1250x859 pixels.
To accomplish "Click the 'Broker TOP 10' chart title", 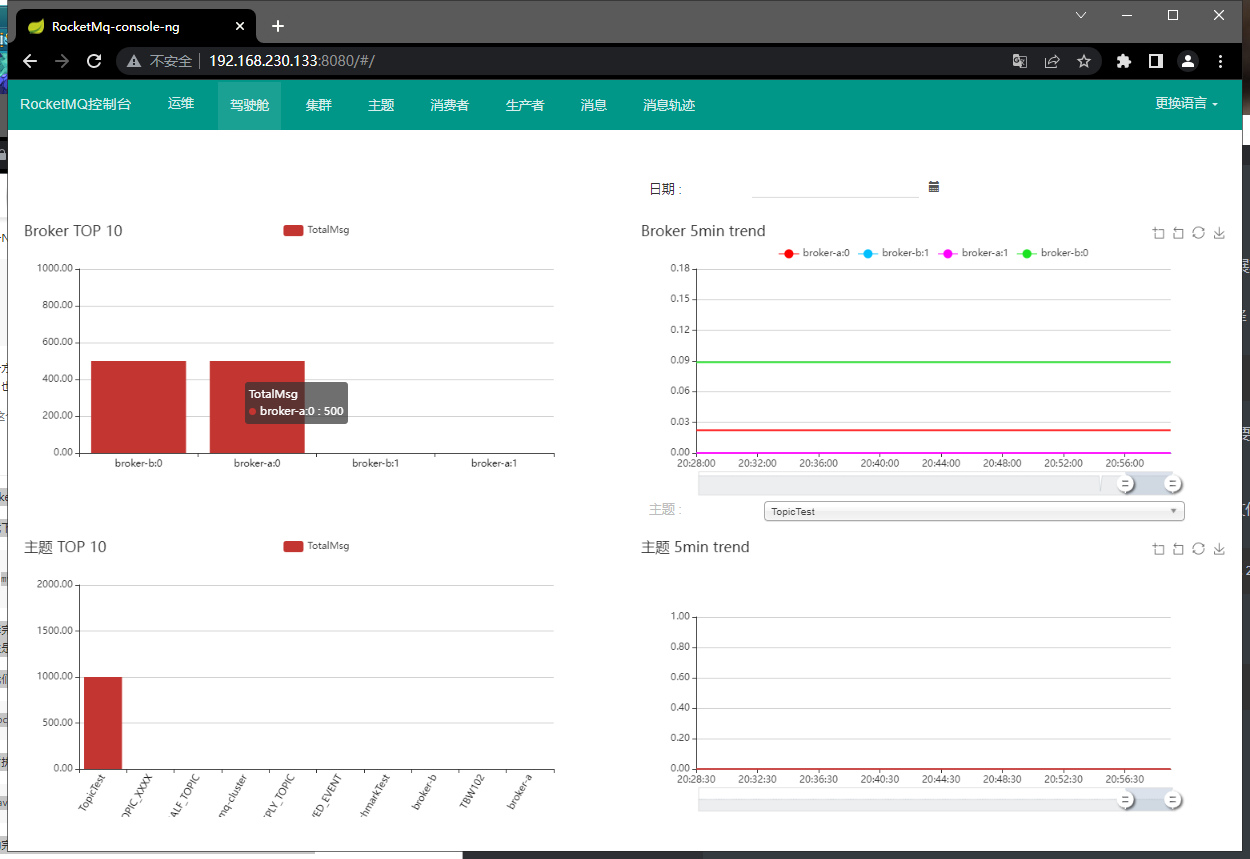I will tap(73, 231).
